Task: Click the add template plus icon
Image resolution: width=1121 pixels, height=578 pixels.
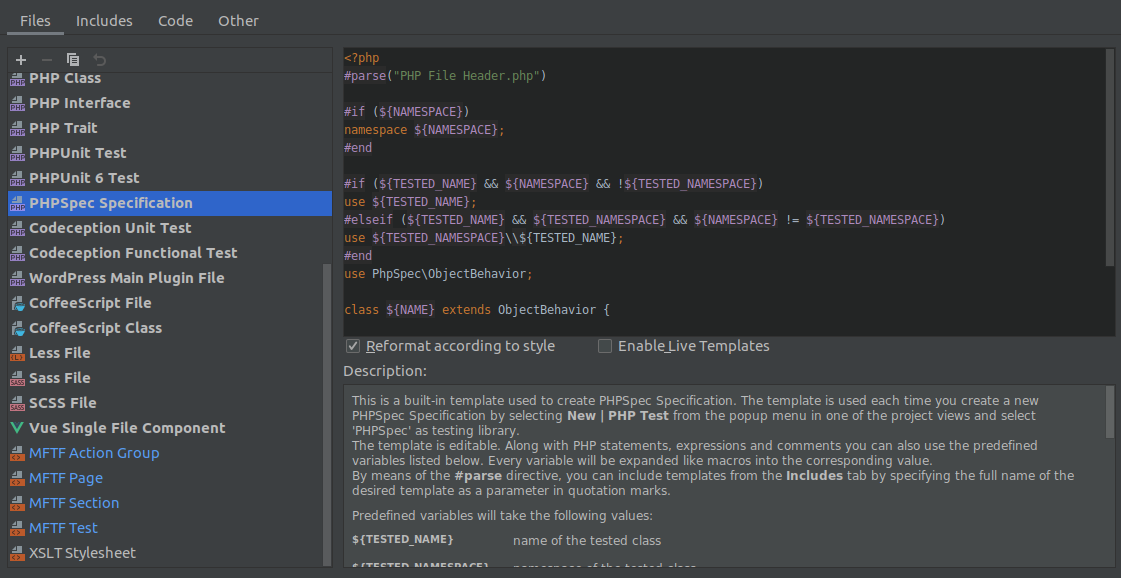Action: click(21, 60)
